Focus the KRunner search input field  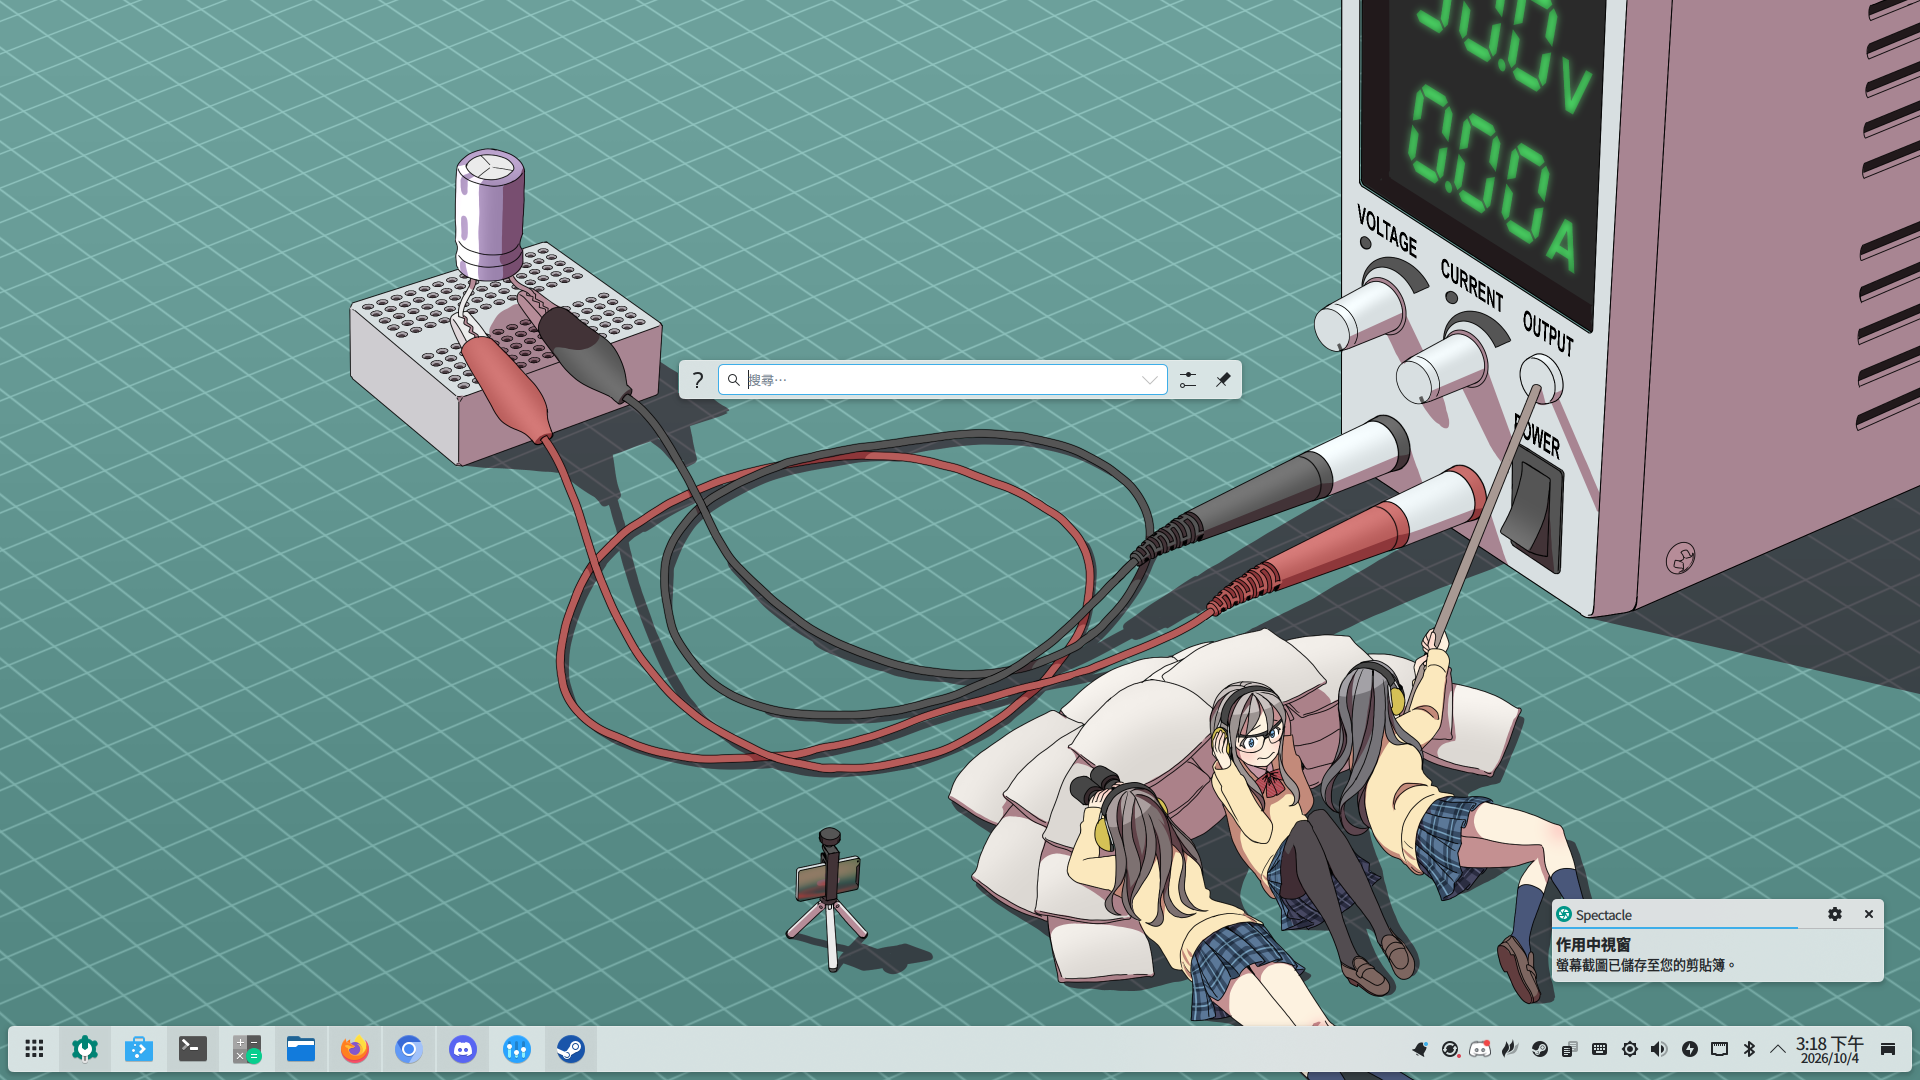pyautogui.click(x=942, y=380)
